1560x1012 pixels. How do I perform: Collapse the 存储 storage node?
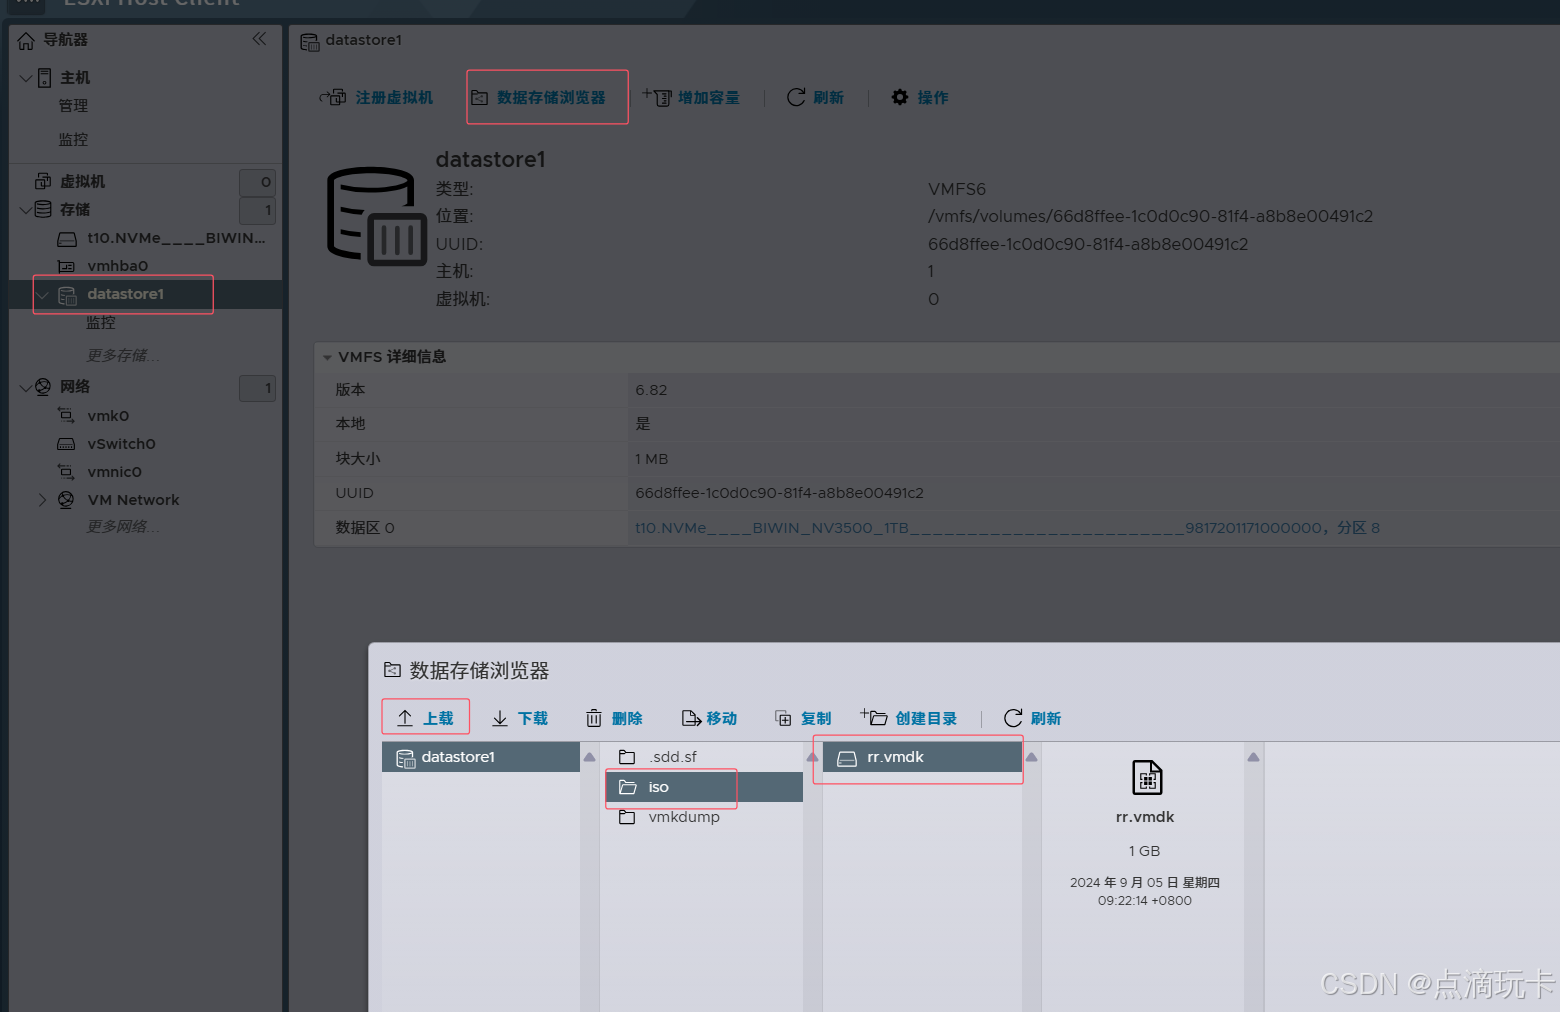point(25,209)
